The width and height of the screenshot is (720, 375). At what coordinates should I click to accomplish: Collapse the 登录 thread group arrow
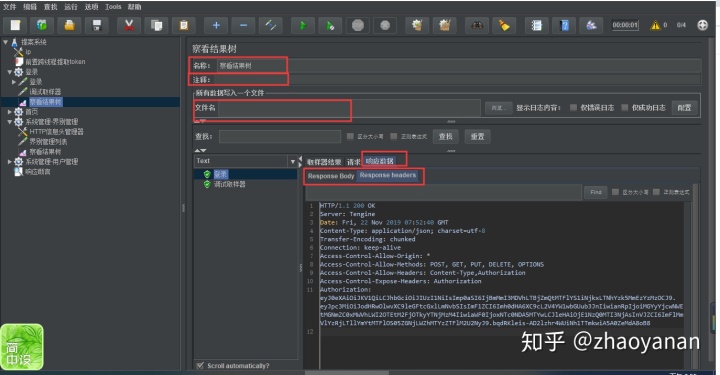(10, 72)
